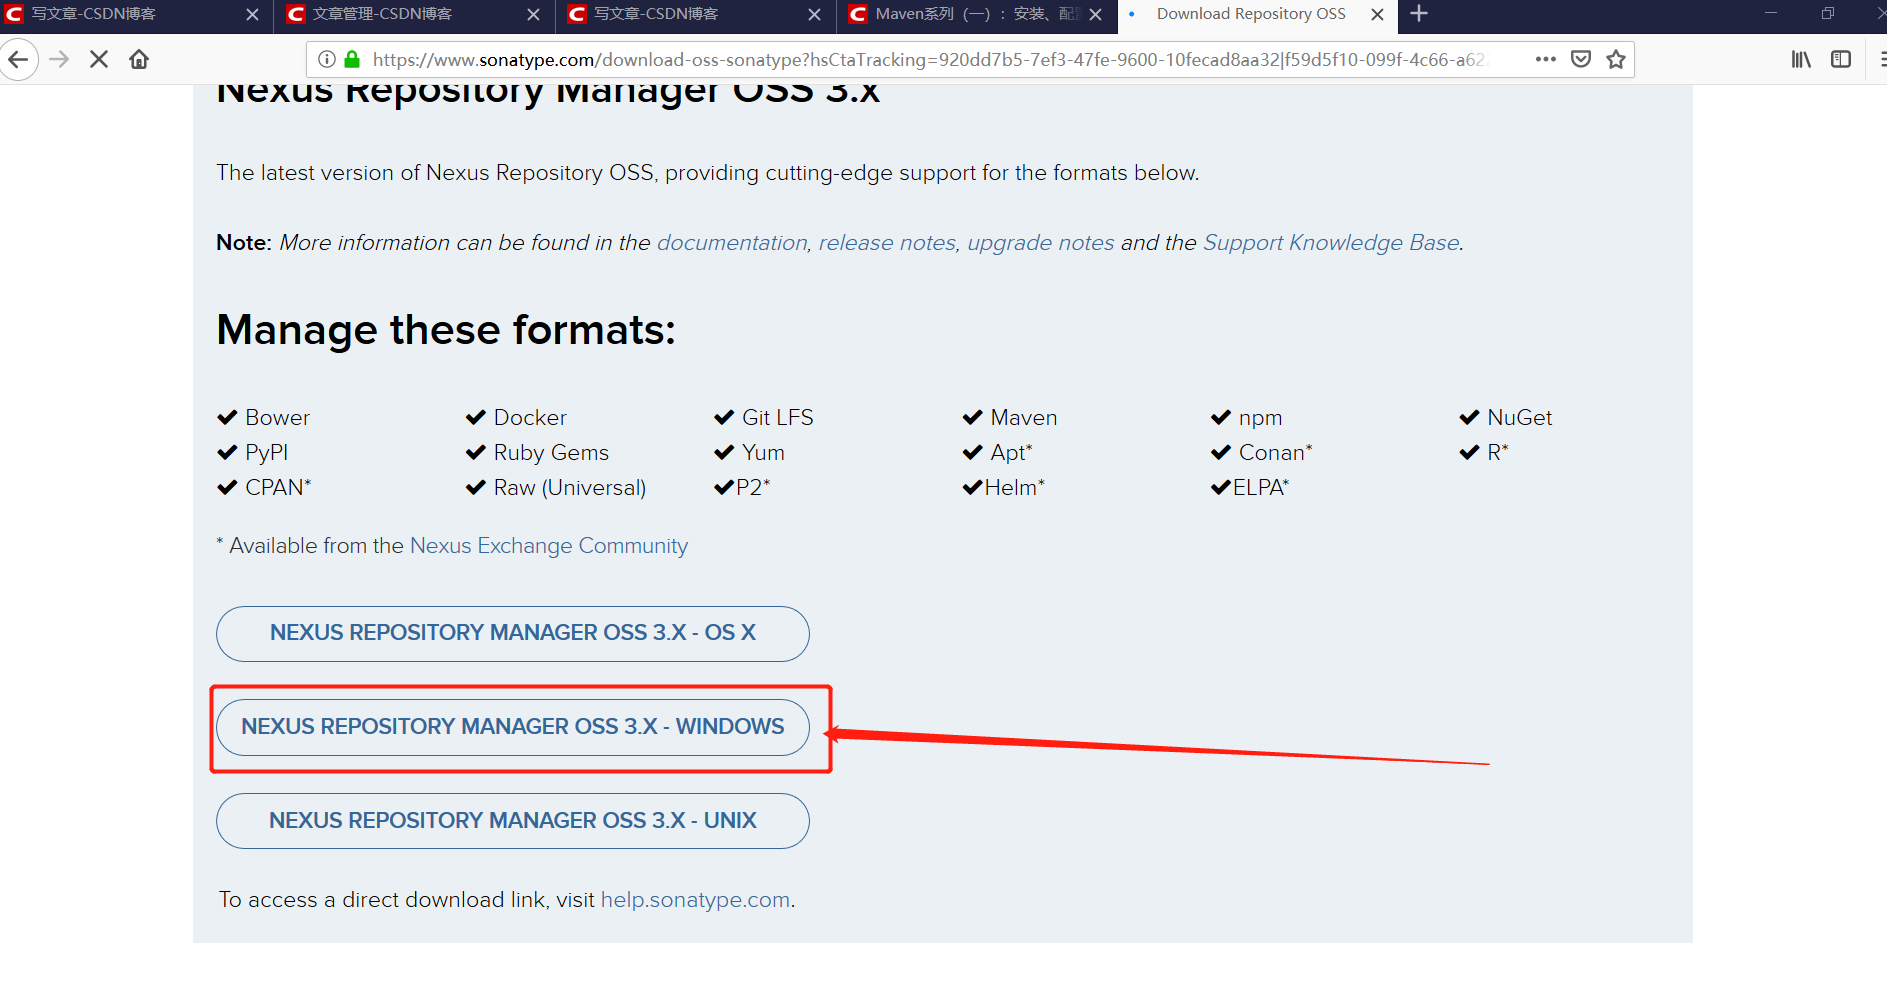The width and height of the screenshot is (1887, 998).
Task: Switch to the Maven系列 tab
Action: [x=960, y=14]
